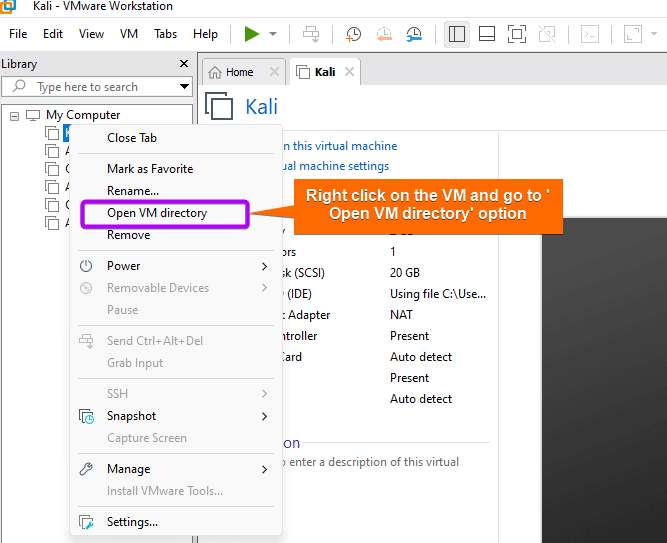Screen dimensions: 667x543
Task: Toggle the thumbnail bar view icon
Action: click(487, 34)
